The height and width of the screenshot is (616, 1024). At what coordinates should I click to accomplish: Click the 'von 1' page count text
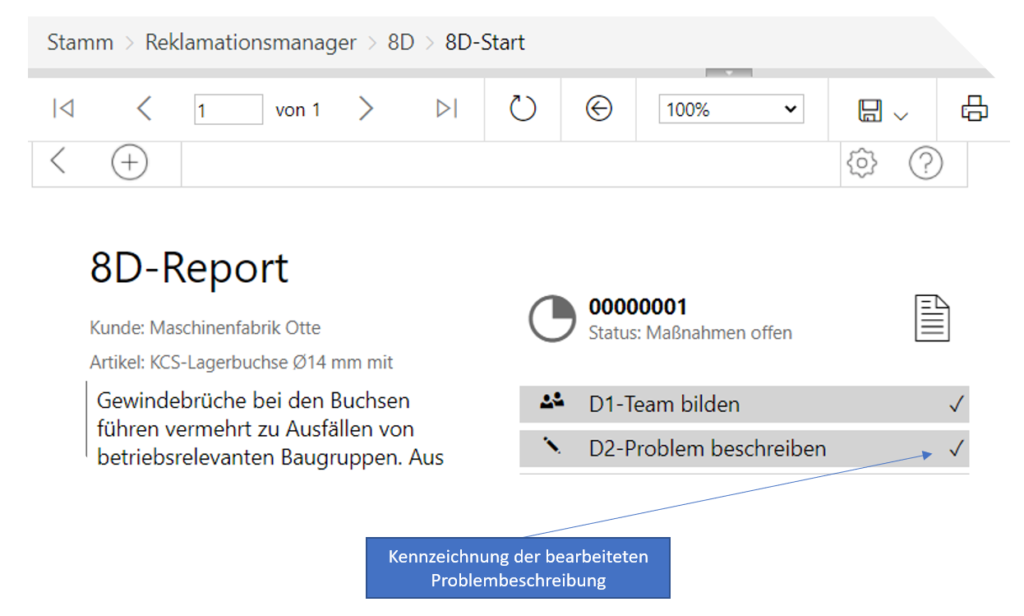(298, 110)
